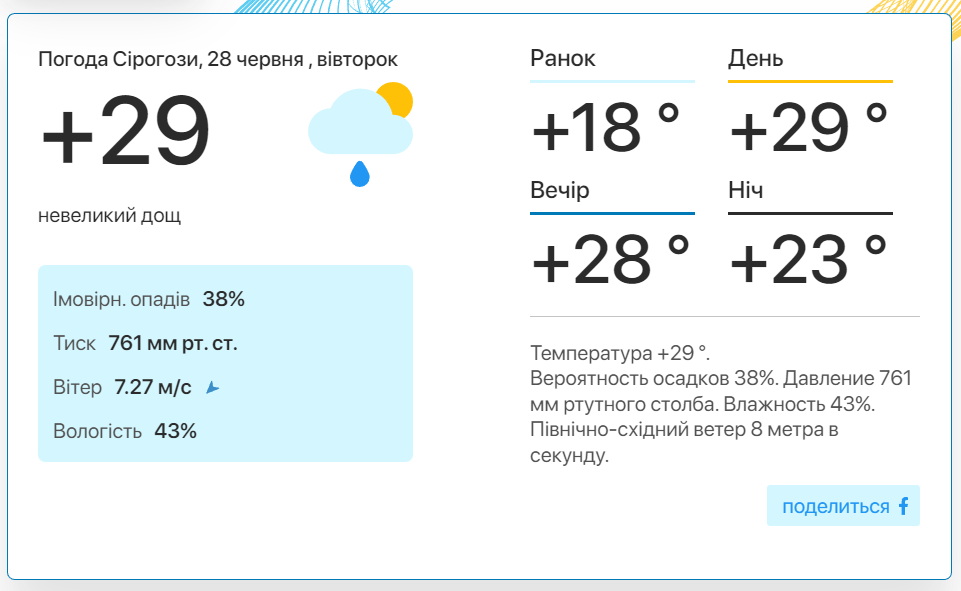961x591 pixels.
Task: Click the Погода Сірогози date heading
Action: tap(218, 59)
